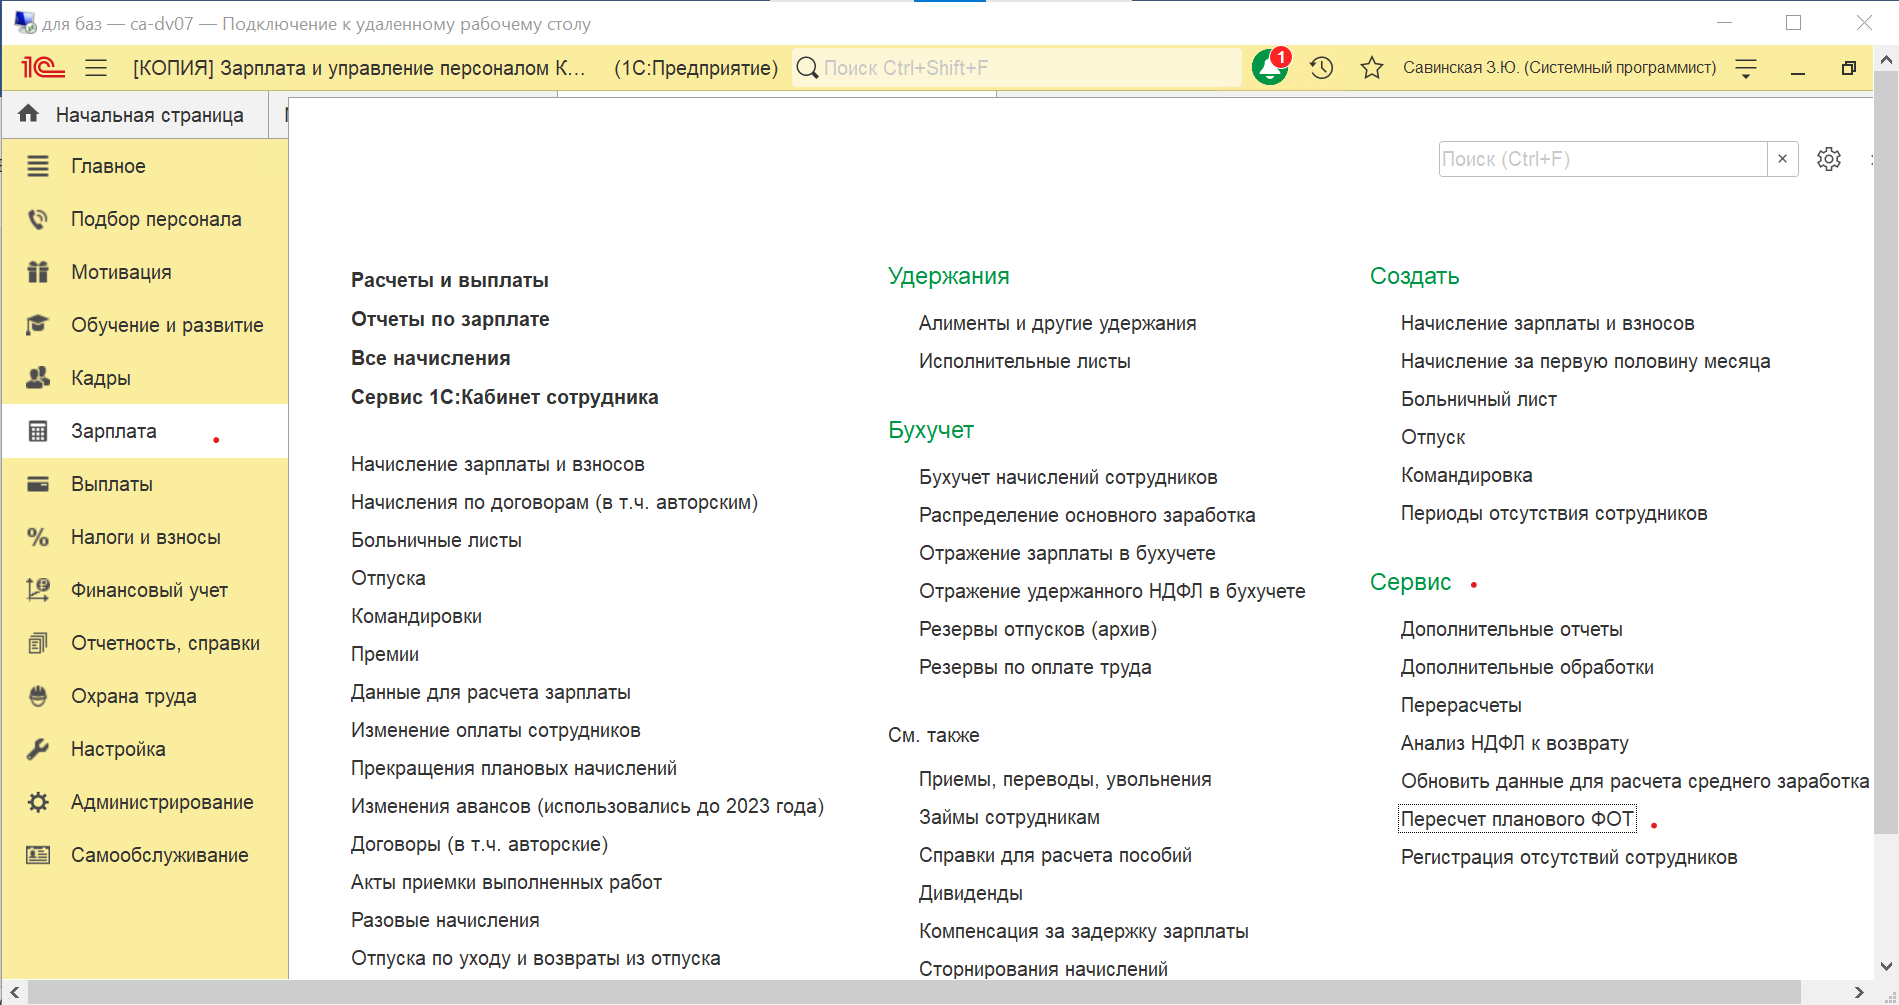The image size is (1899, 1005).
Task: Open the Кадры section
Action: click(100, 378)
